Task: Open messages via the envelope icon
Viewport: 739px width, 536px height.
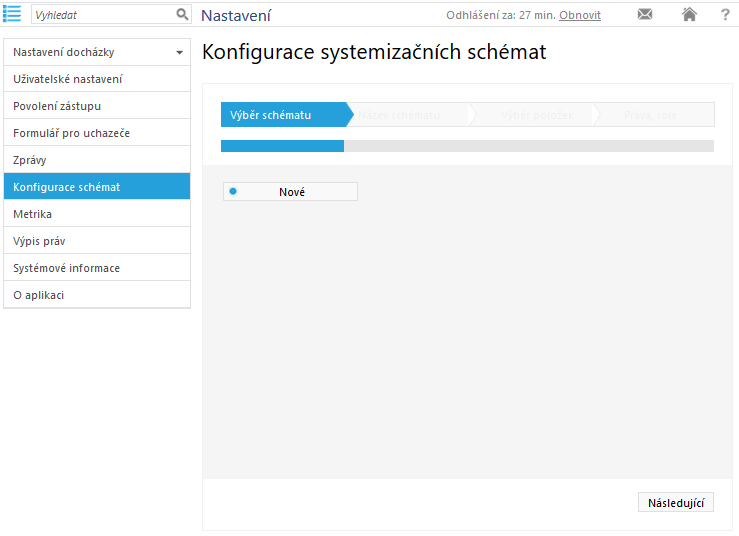Action: 645,15
